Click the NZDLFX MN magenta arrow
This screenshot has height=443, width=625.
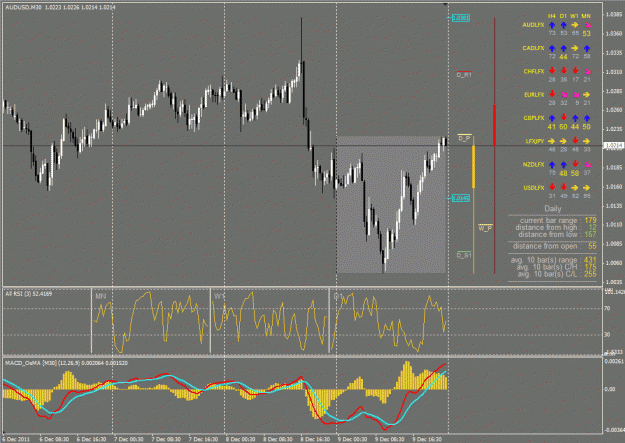tap(587, 164)
